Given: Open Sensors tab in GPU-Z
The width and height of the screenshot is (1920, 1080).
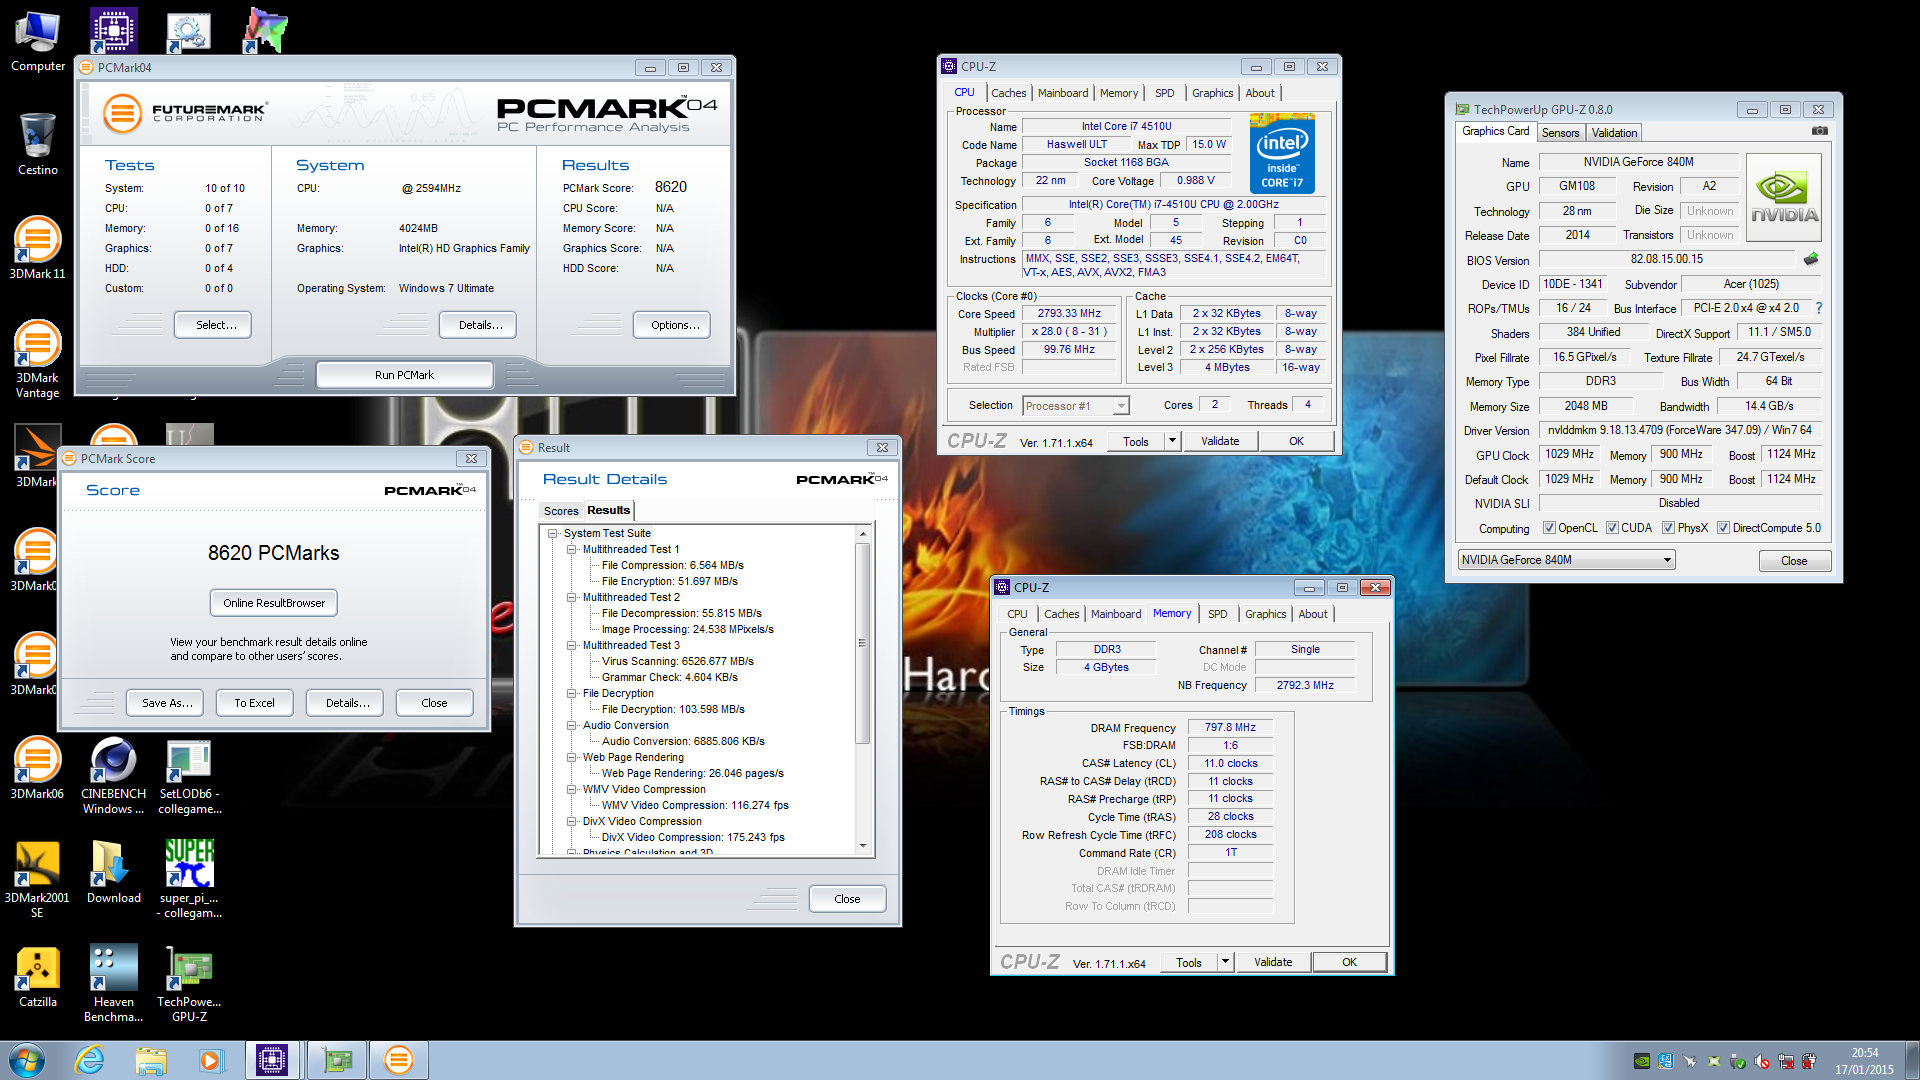Looking at the screenshot, I should coord(1560,133).
